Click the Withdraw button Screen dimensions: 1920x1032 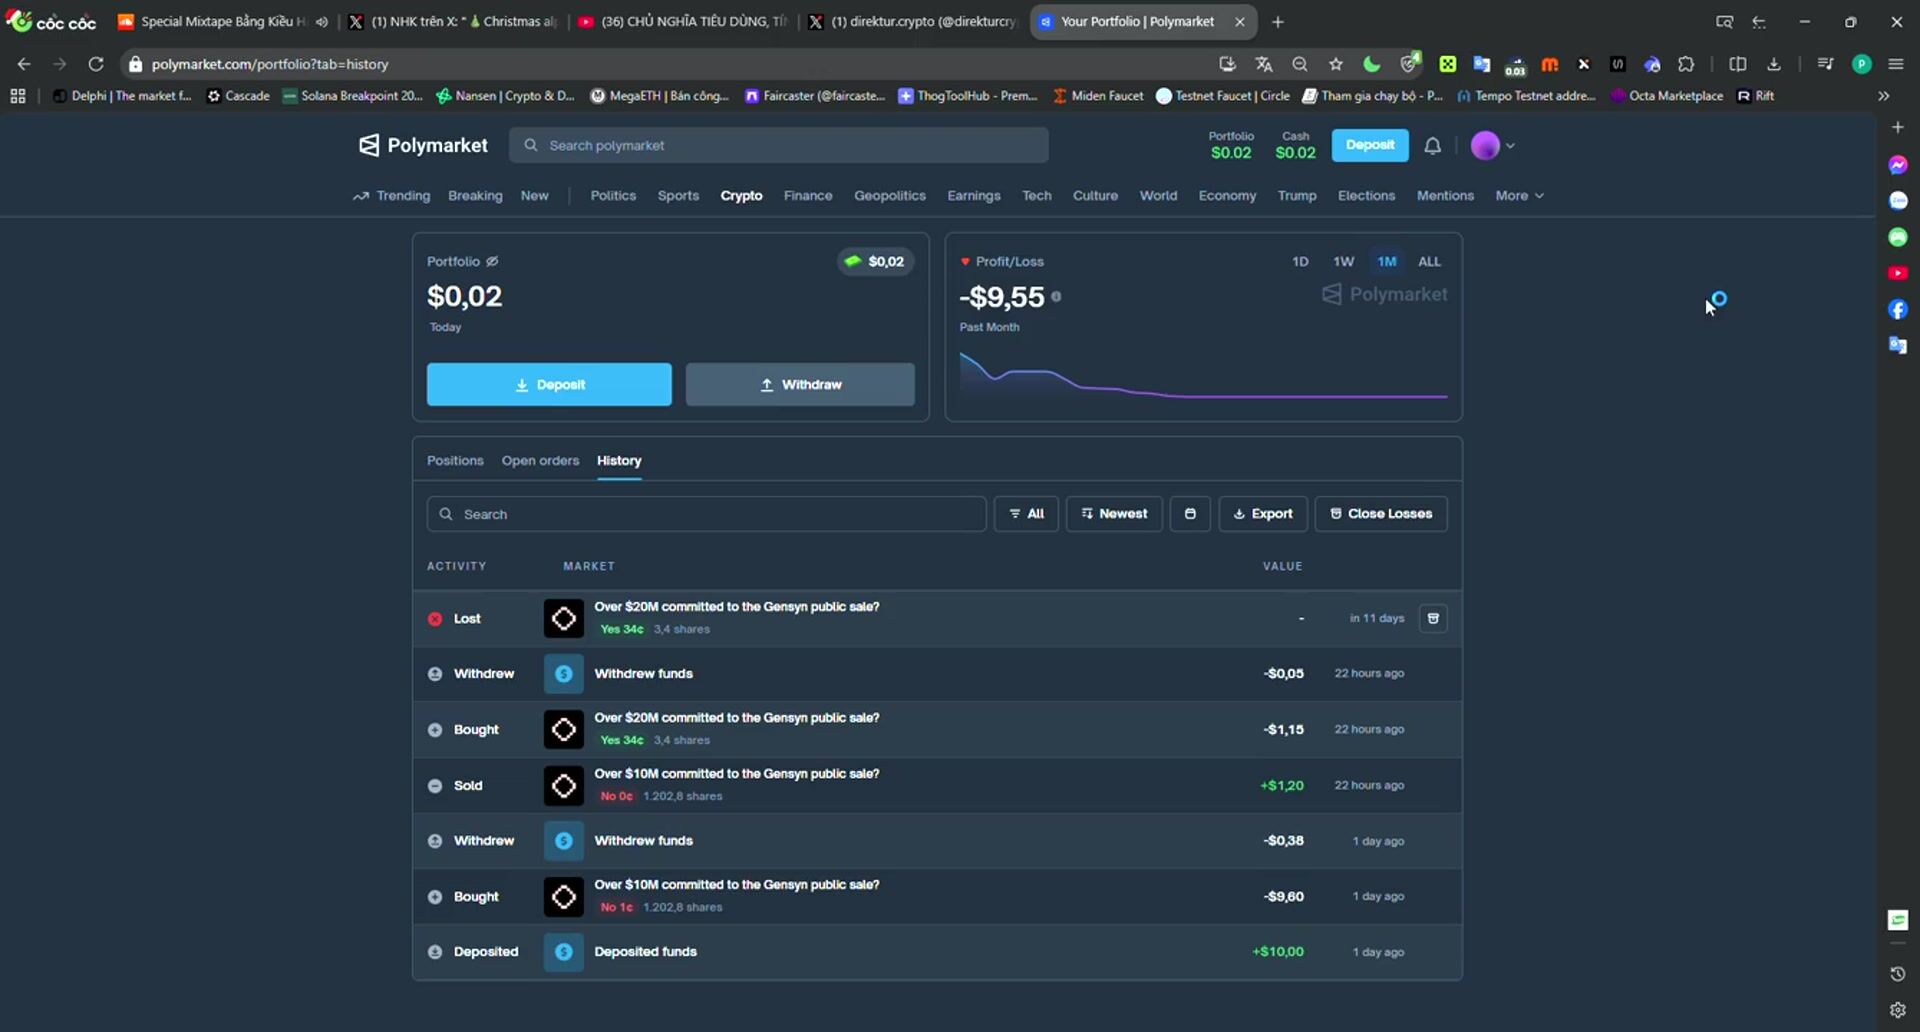800,384
